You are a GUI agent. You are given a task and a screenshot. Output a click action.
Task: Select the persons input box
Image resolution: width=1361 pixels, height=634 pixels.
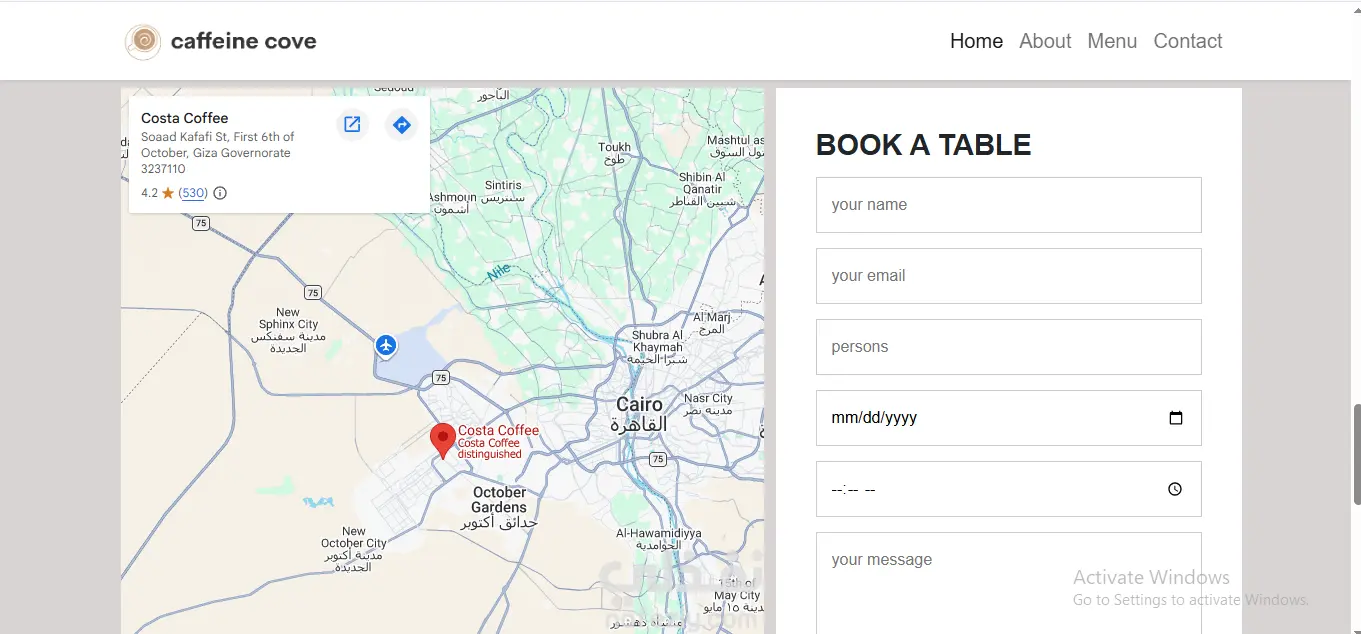1008,347
